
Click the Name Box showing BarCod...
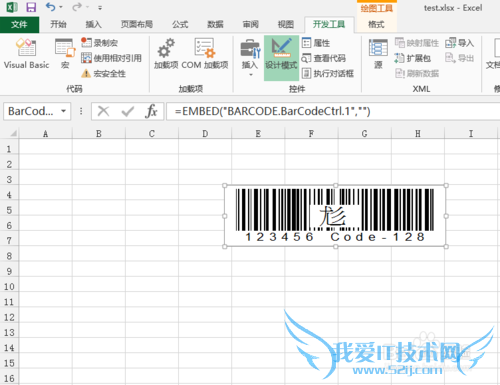(31, 111)
